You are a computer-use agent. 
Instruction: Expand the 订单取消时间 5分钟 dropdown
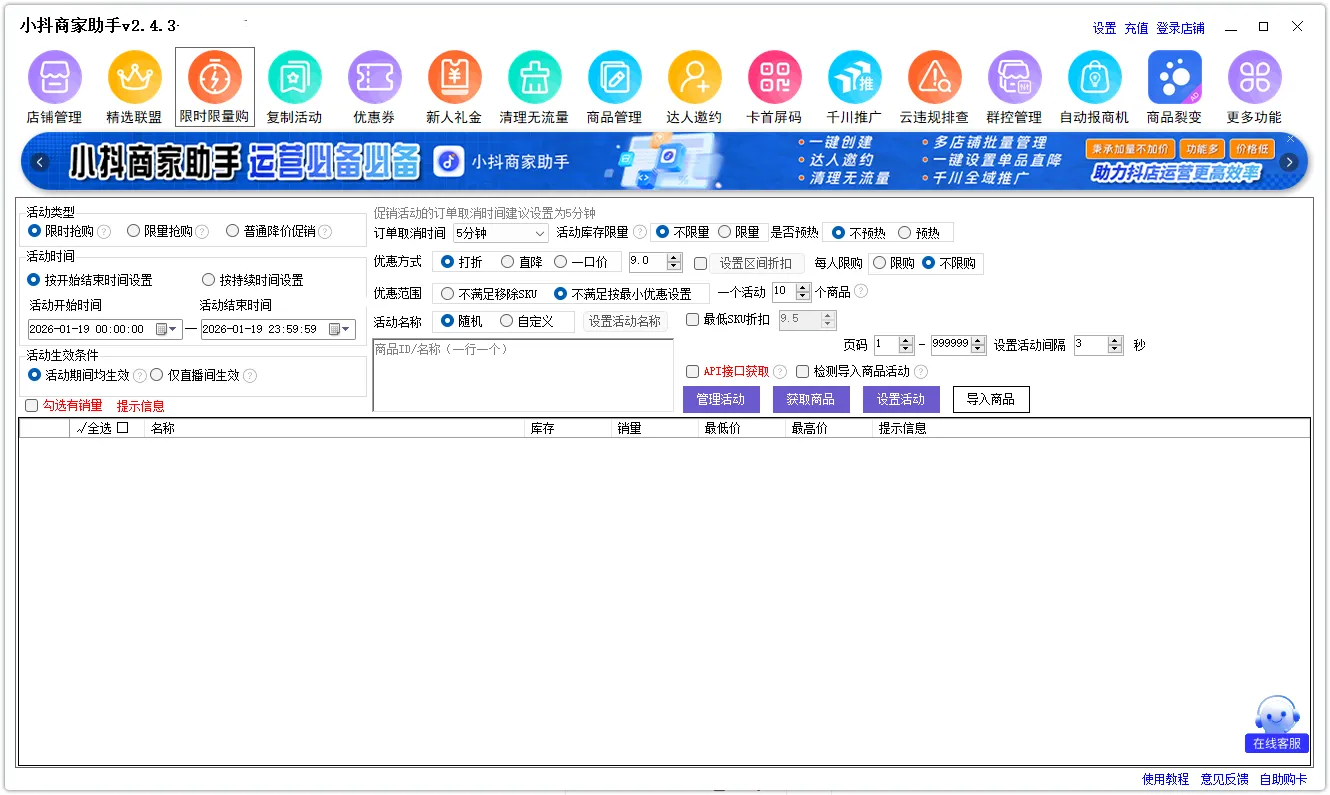(540, 234)
